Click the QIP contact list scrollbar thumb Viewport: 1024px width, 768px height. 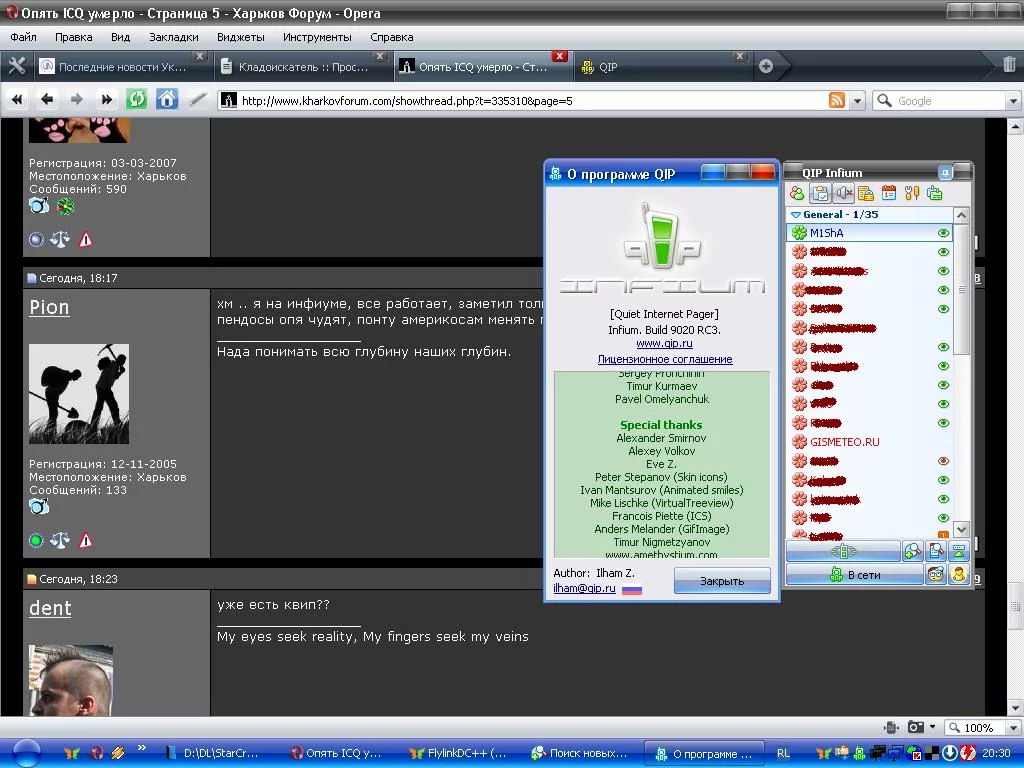[x=961, y=290]
